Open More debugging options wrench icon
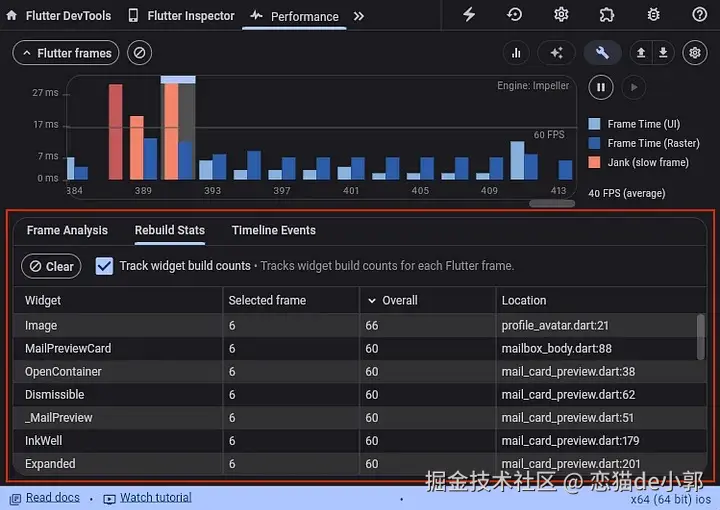This screenshot has width=720, height=510. click(602, 53)
